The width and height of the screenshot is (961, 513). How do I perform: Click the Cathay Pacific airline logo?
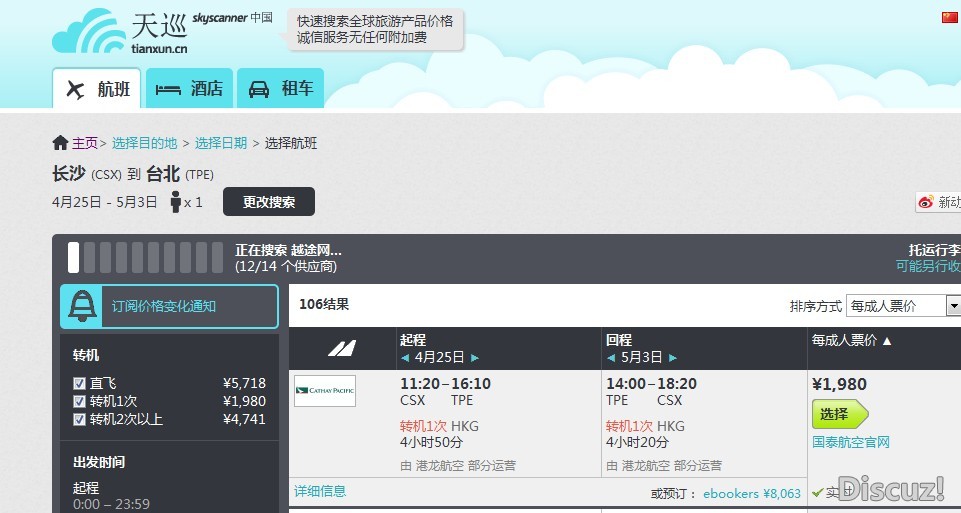(x=324, y=391)
